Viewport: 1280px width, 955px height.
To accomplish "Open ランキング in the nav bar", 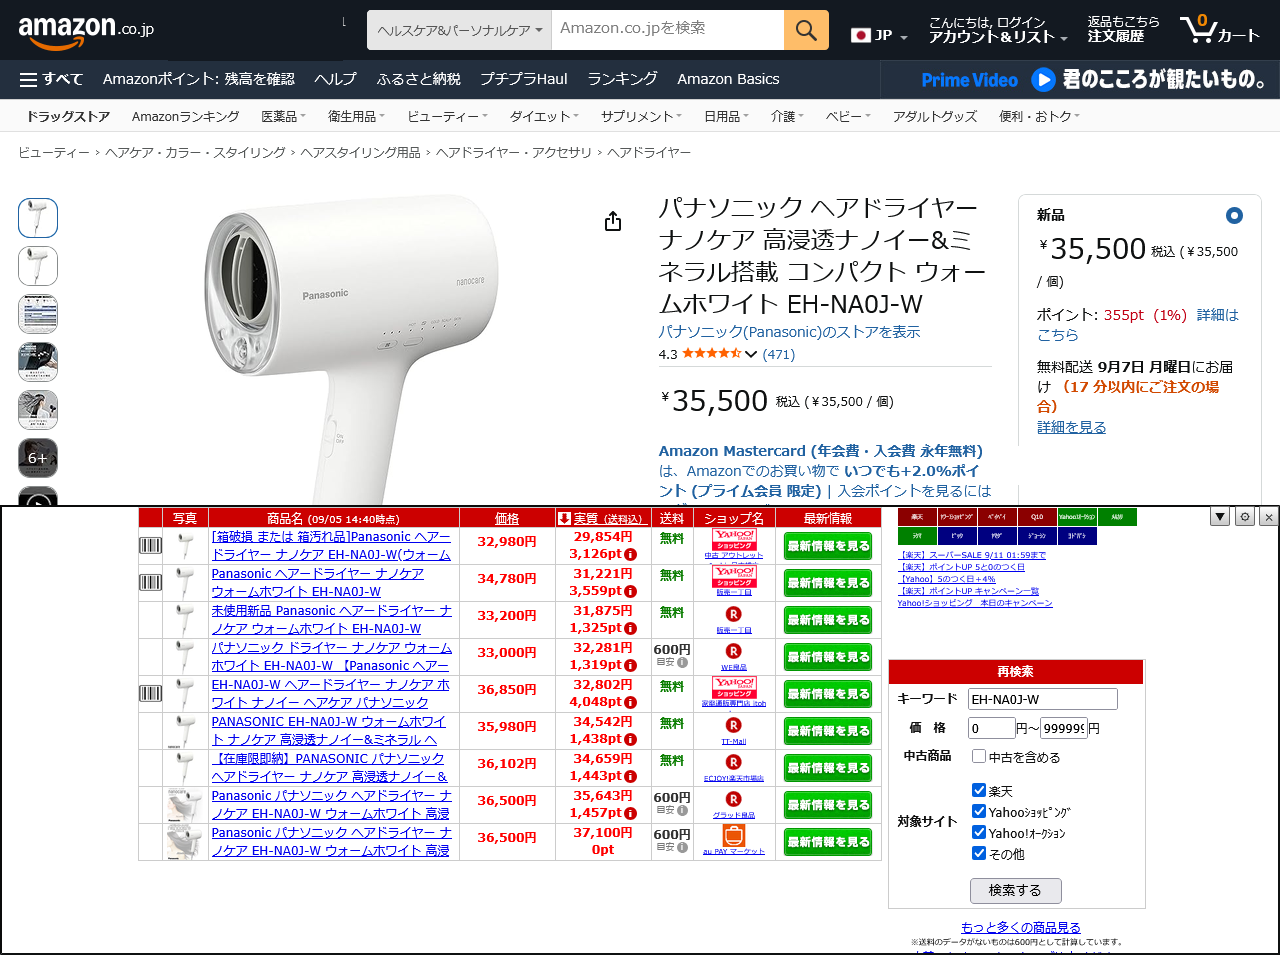I will (622, 79).
